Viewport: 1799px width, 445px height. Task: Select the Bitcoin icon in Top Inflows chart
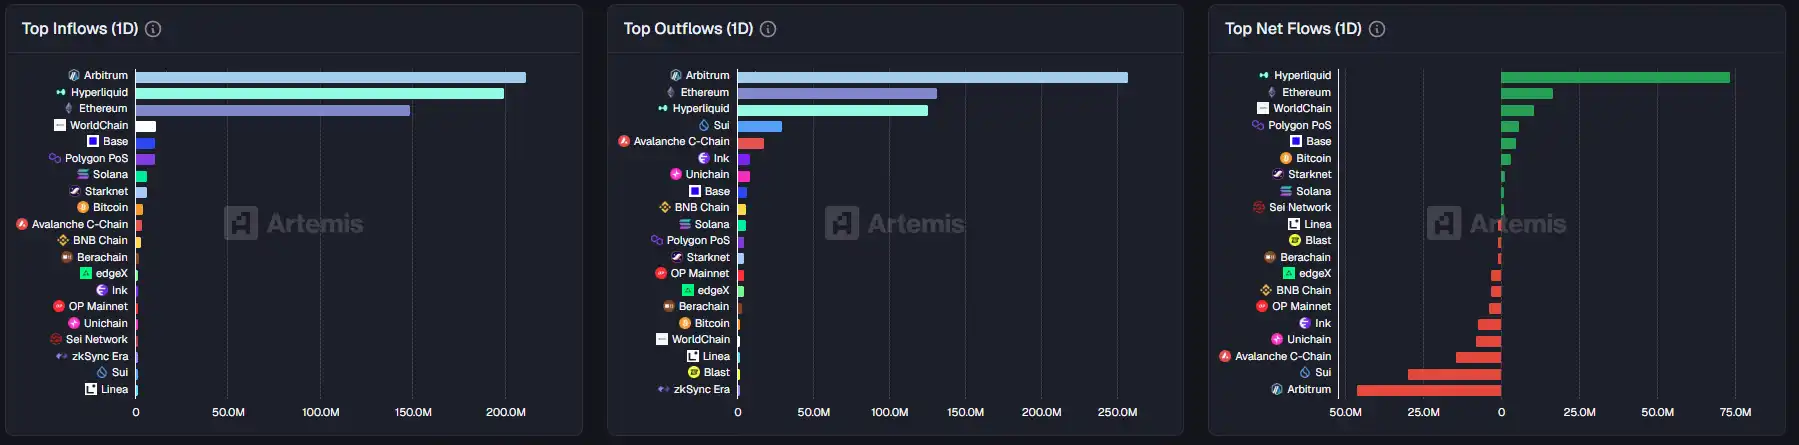pos(83,207)
